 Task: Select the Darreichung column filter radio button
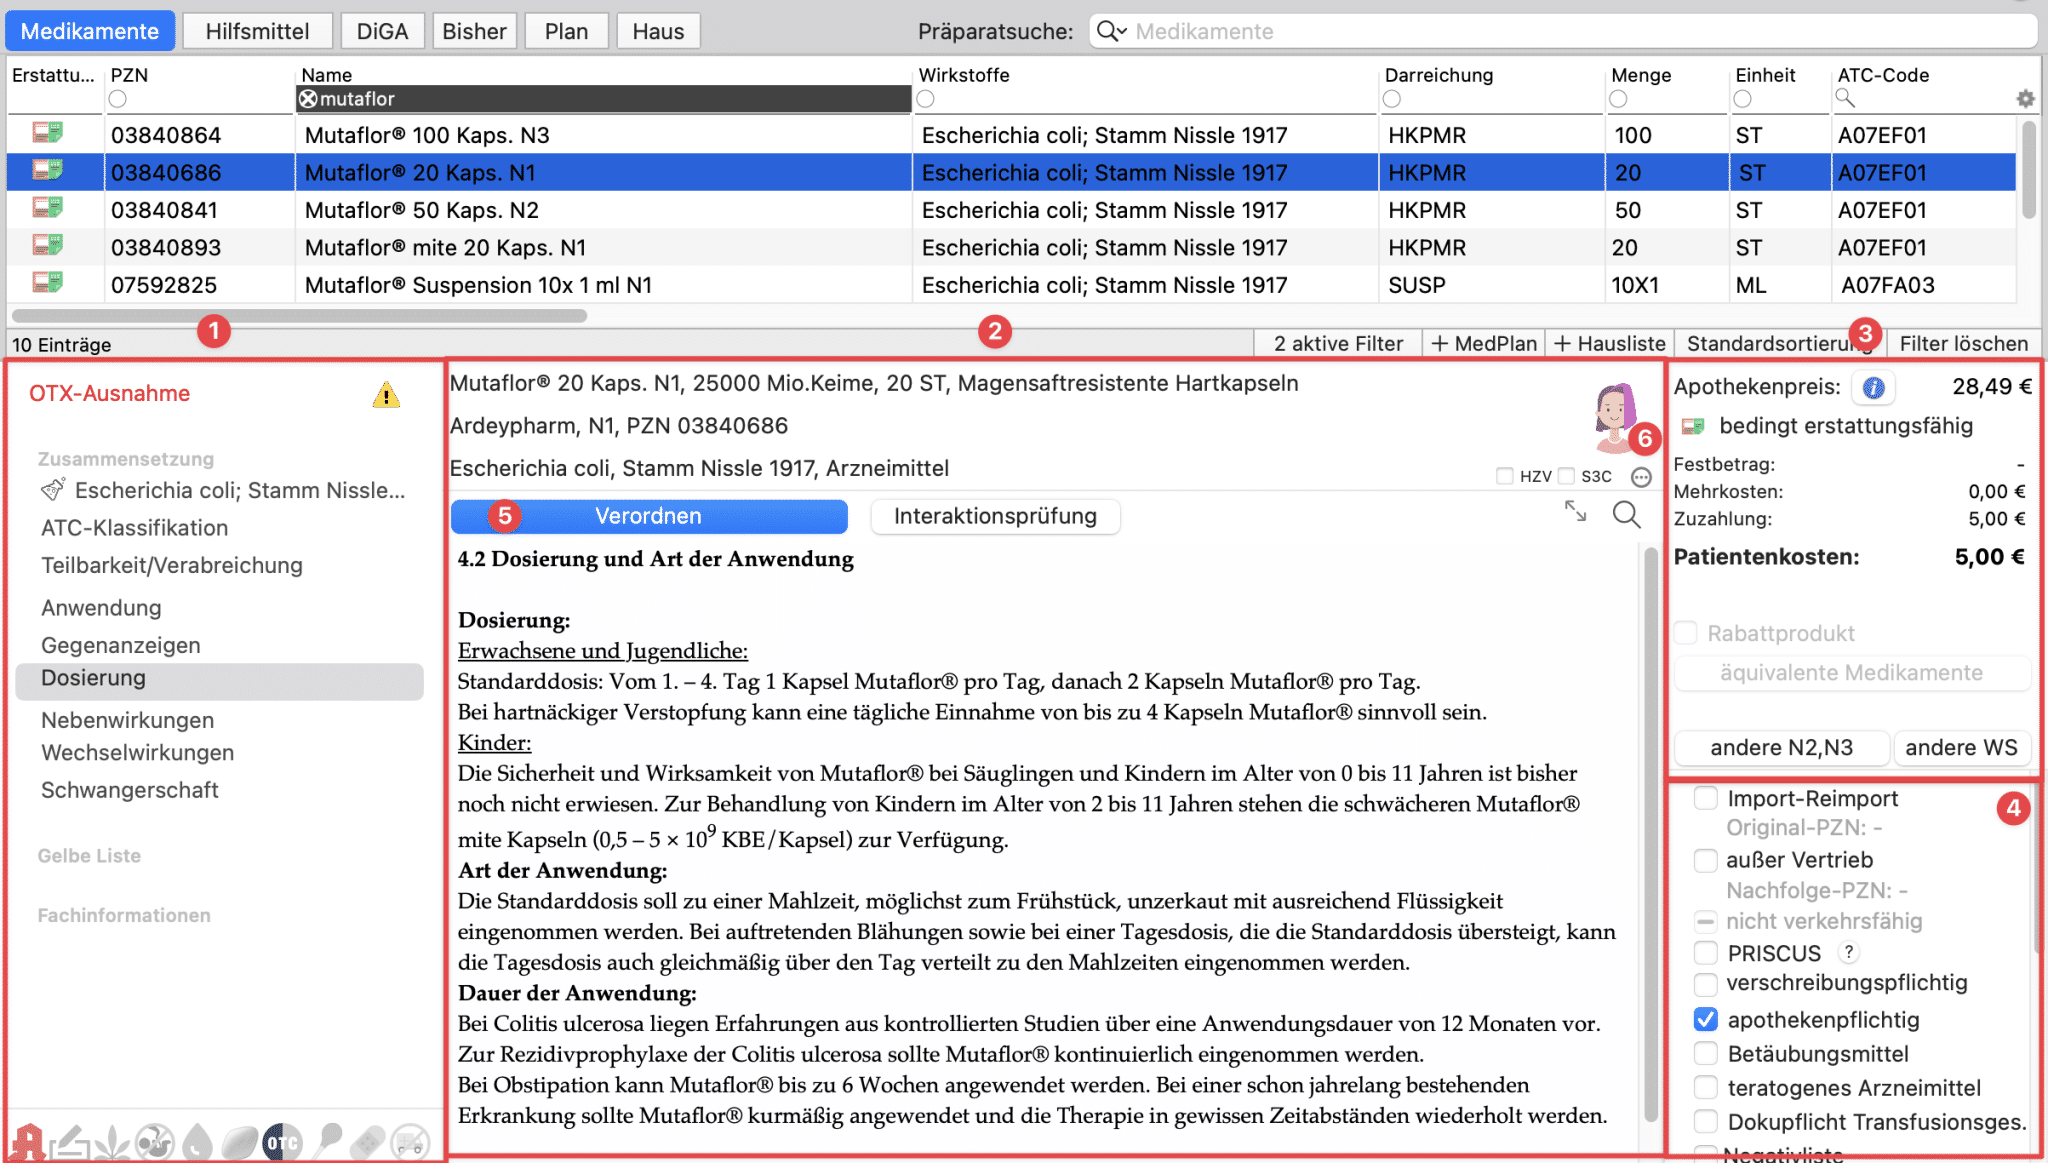[x=1392, y=98]
